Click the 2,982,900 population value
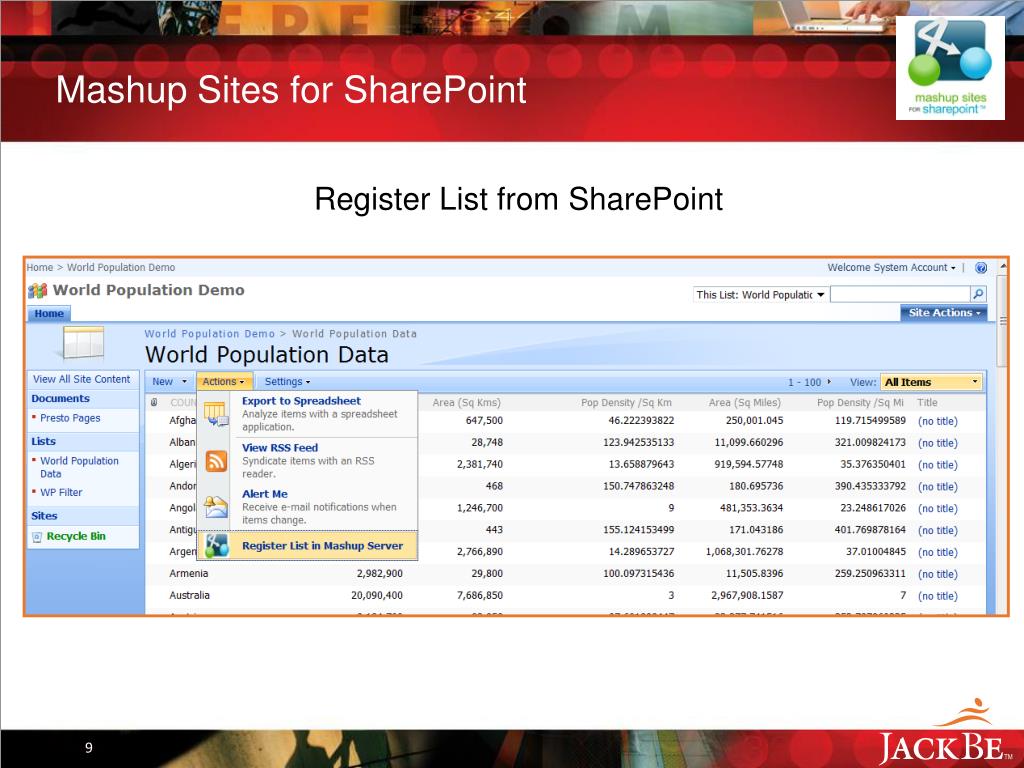1024x768 pixels. click(x=379, y=573)
